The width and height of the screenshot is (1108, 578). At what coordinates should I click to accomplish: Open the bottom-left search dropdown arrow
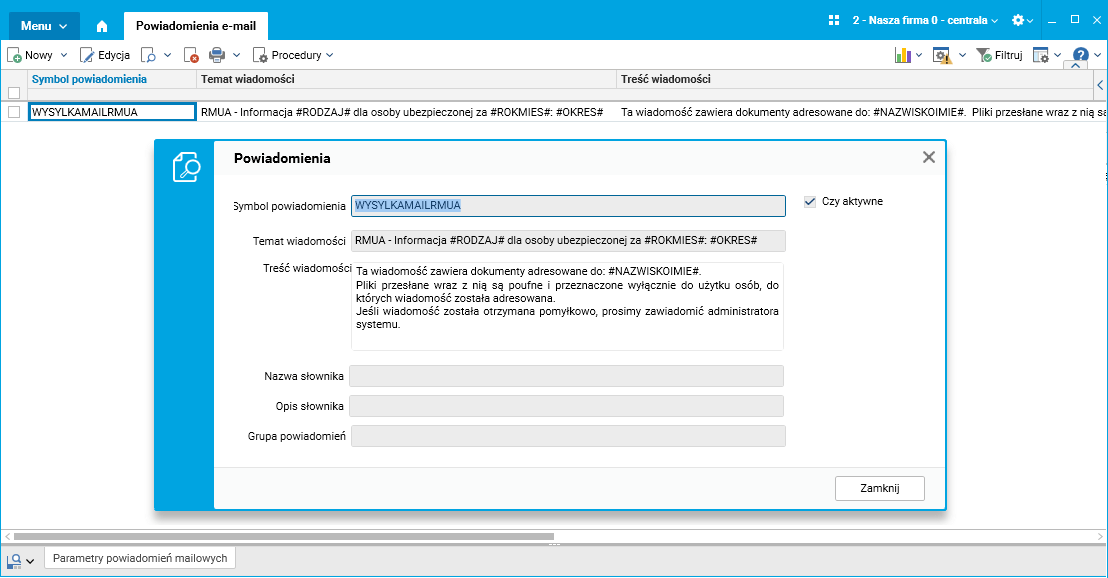[x=30, y=562]
